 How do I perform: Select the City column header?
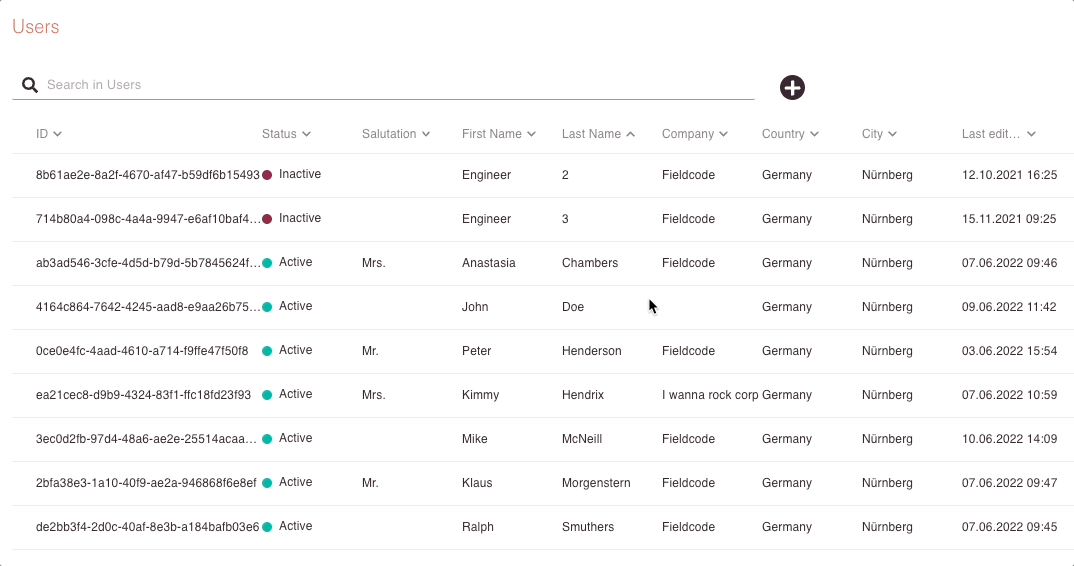point(872,134)
